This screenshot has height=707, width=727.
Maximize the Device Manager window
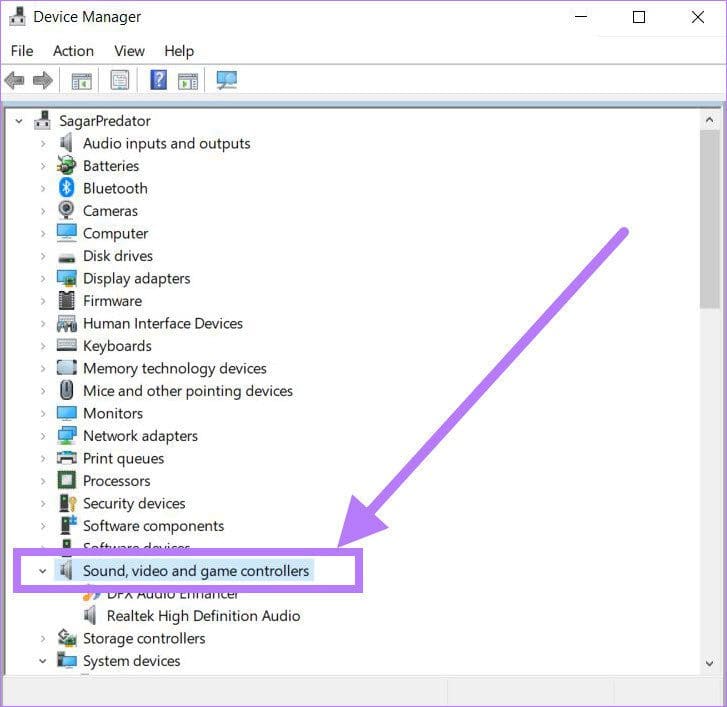tap(639, 17)
